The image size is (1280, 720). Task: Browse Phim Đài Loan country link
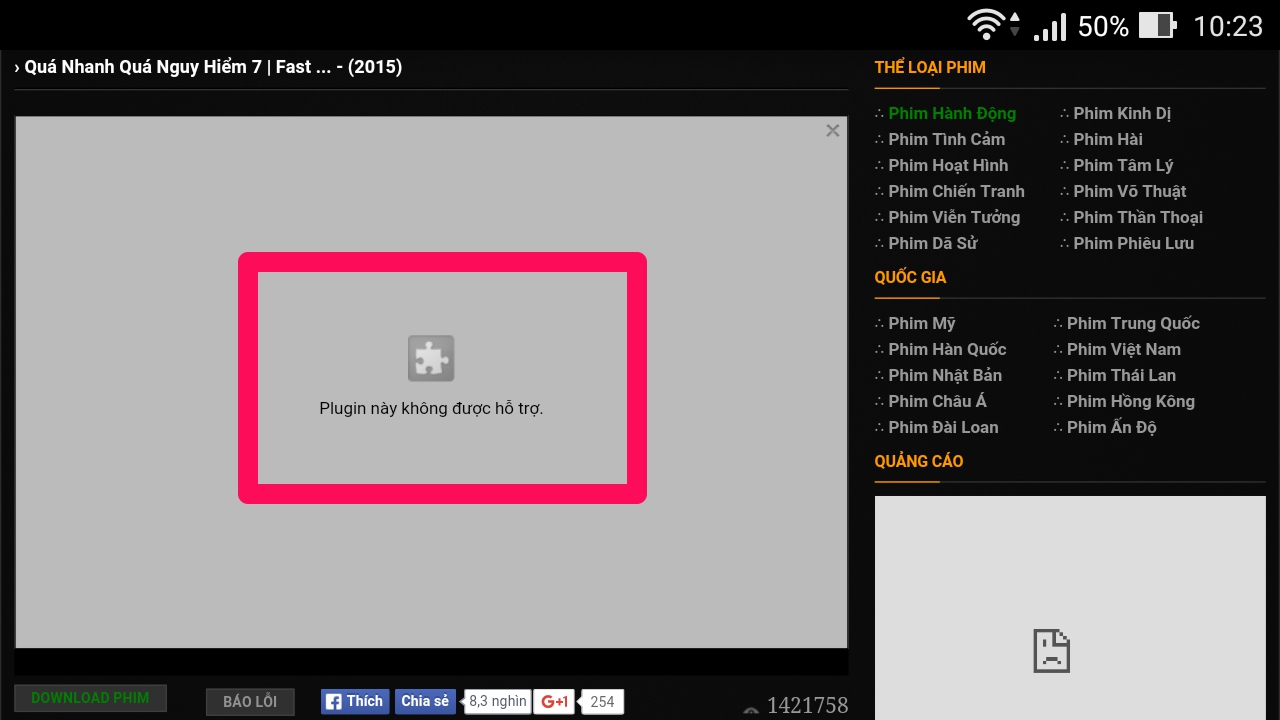click(943, 427)
